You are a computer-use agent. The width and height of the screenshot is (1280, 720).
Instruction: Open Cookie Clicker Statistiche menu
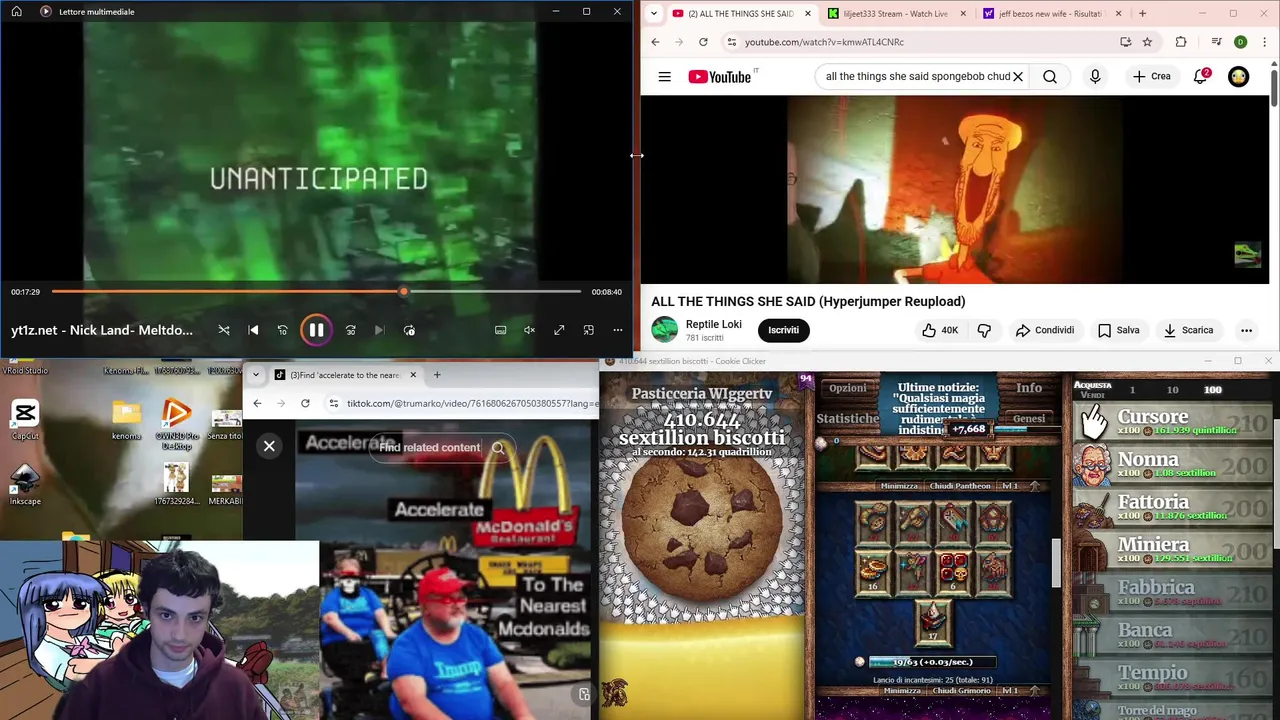point(847,418)
